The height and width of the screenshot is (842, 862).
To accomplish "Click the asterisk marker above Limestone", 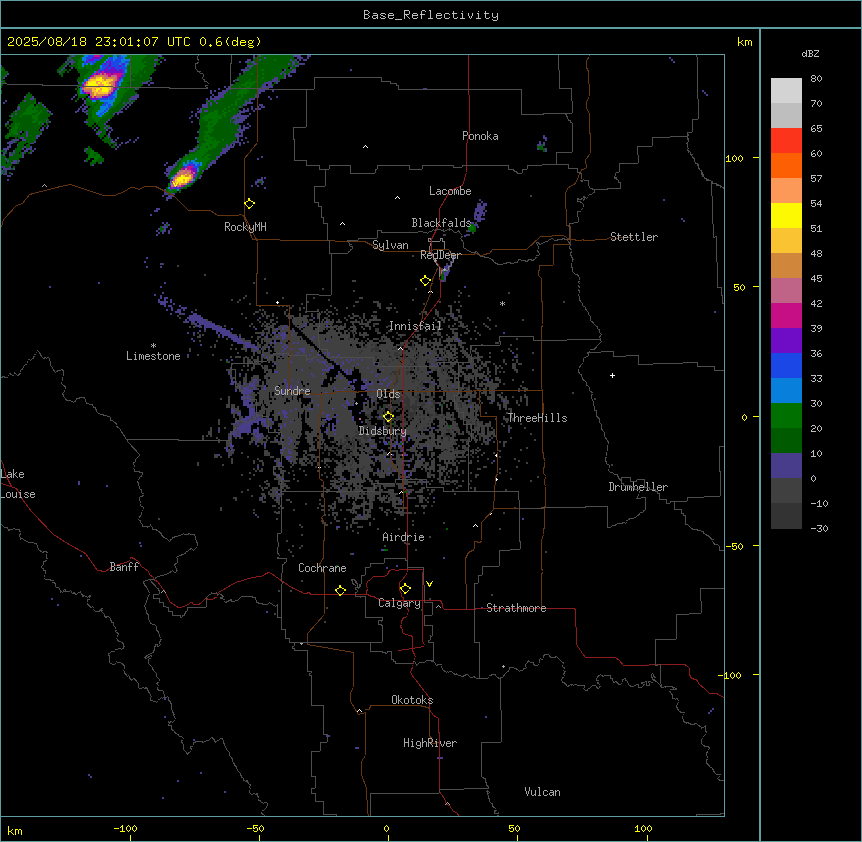I will coord(153,345).
